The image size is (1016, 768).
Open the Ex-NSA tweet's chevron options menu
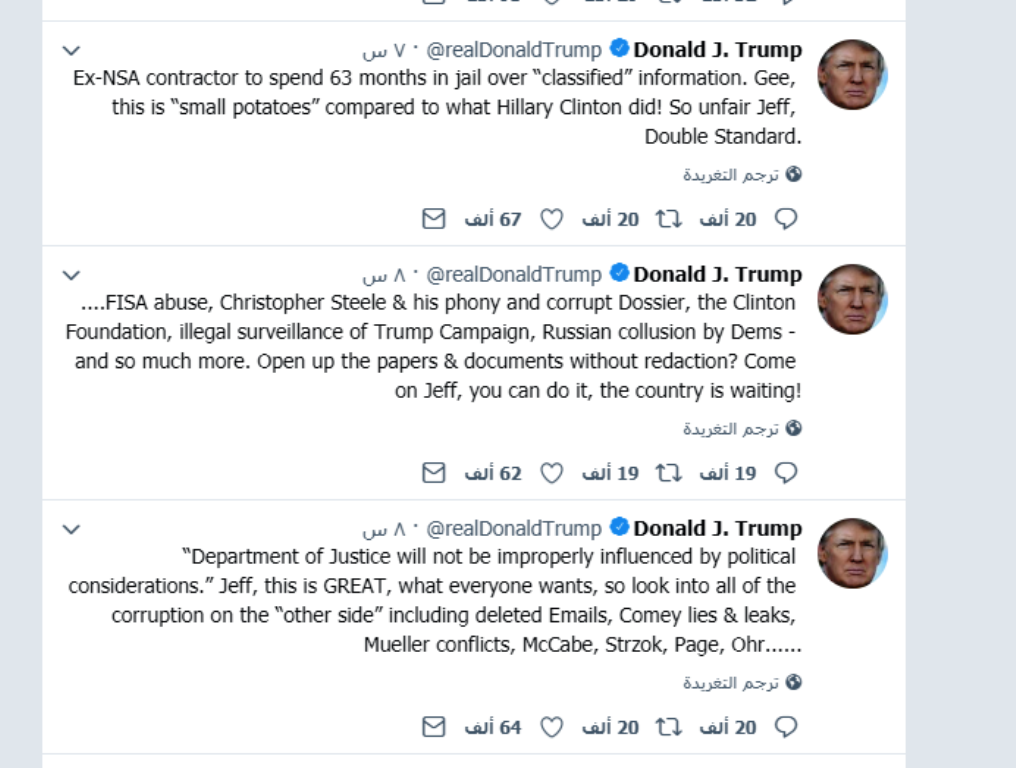coord(71,50)
